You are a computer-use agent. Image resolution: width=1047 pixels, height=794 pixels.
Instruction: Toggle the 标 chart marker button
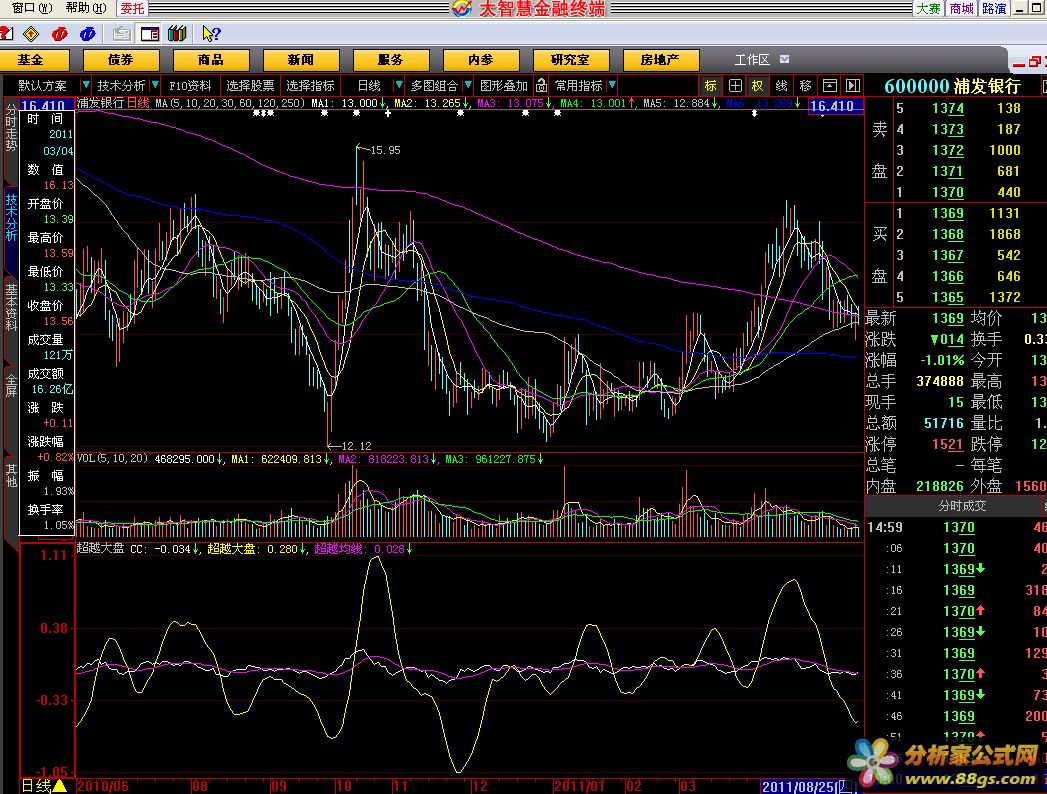click(x=710, y=85)
